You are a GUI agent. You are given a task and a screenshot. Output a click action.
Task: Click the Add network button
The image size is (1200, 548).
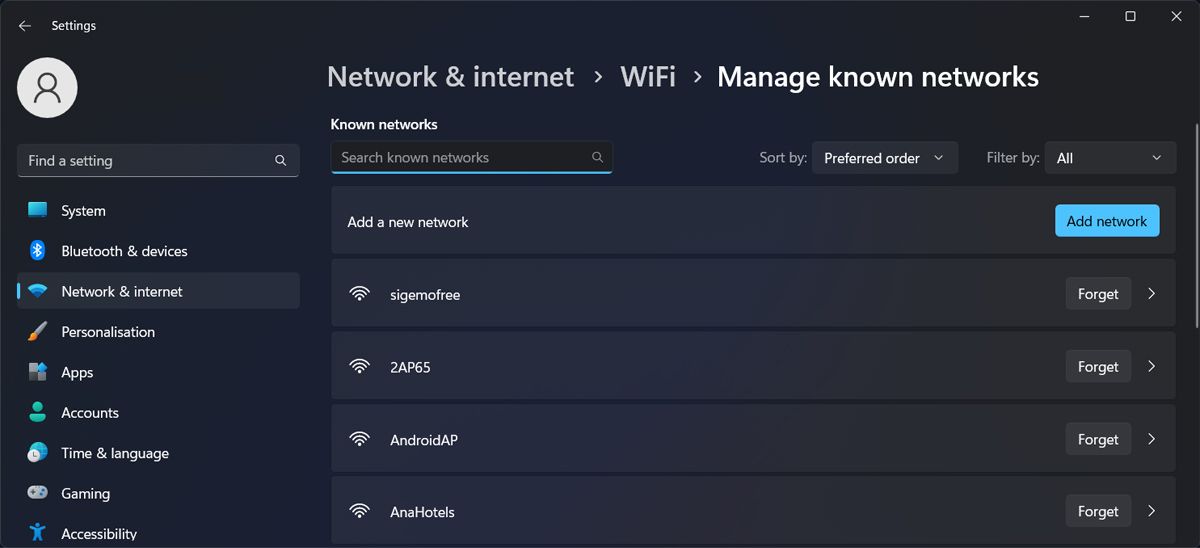click(x=1107, y=221)
